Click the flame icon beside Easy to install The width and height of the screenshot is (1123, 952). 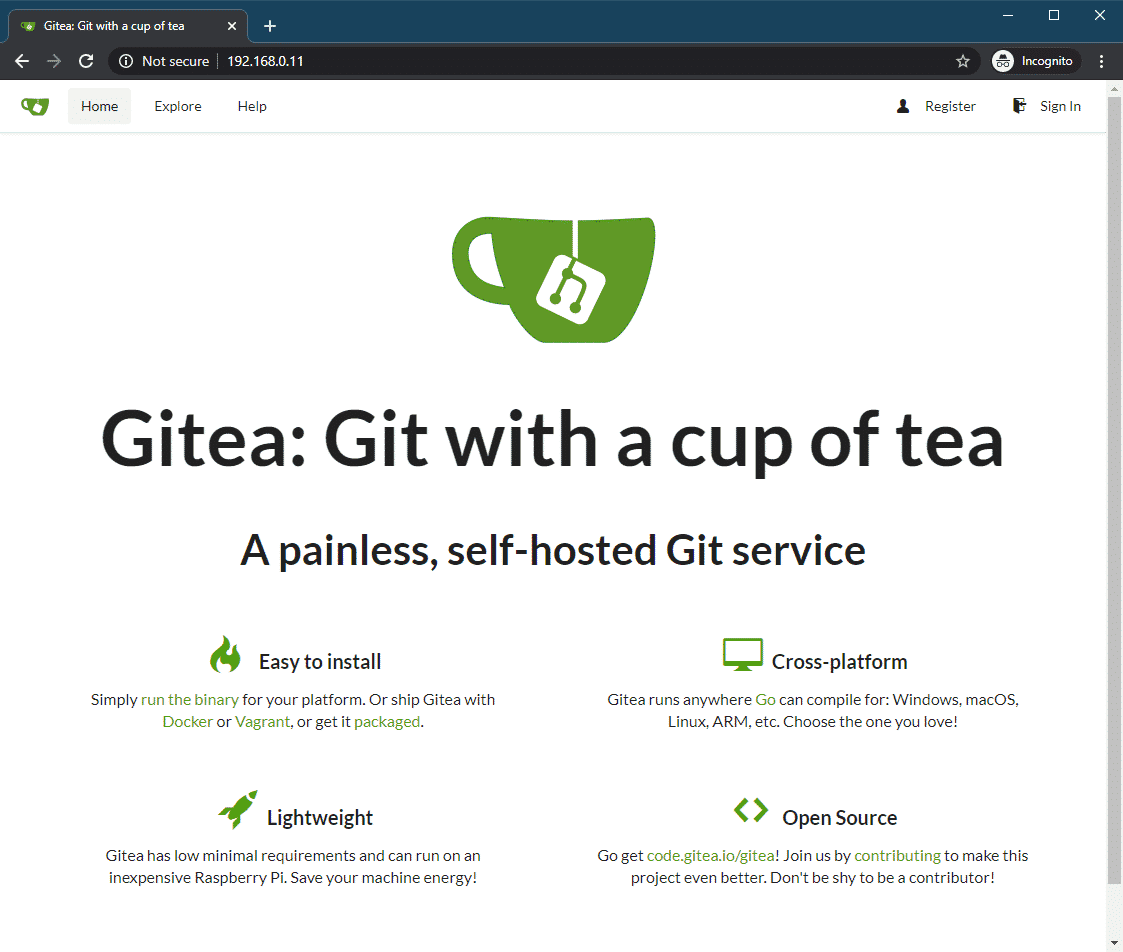point(226,654)
